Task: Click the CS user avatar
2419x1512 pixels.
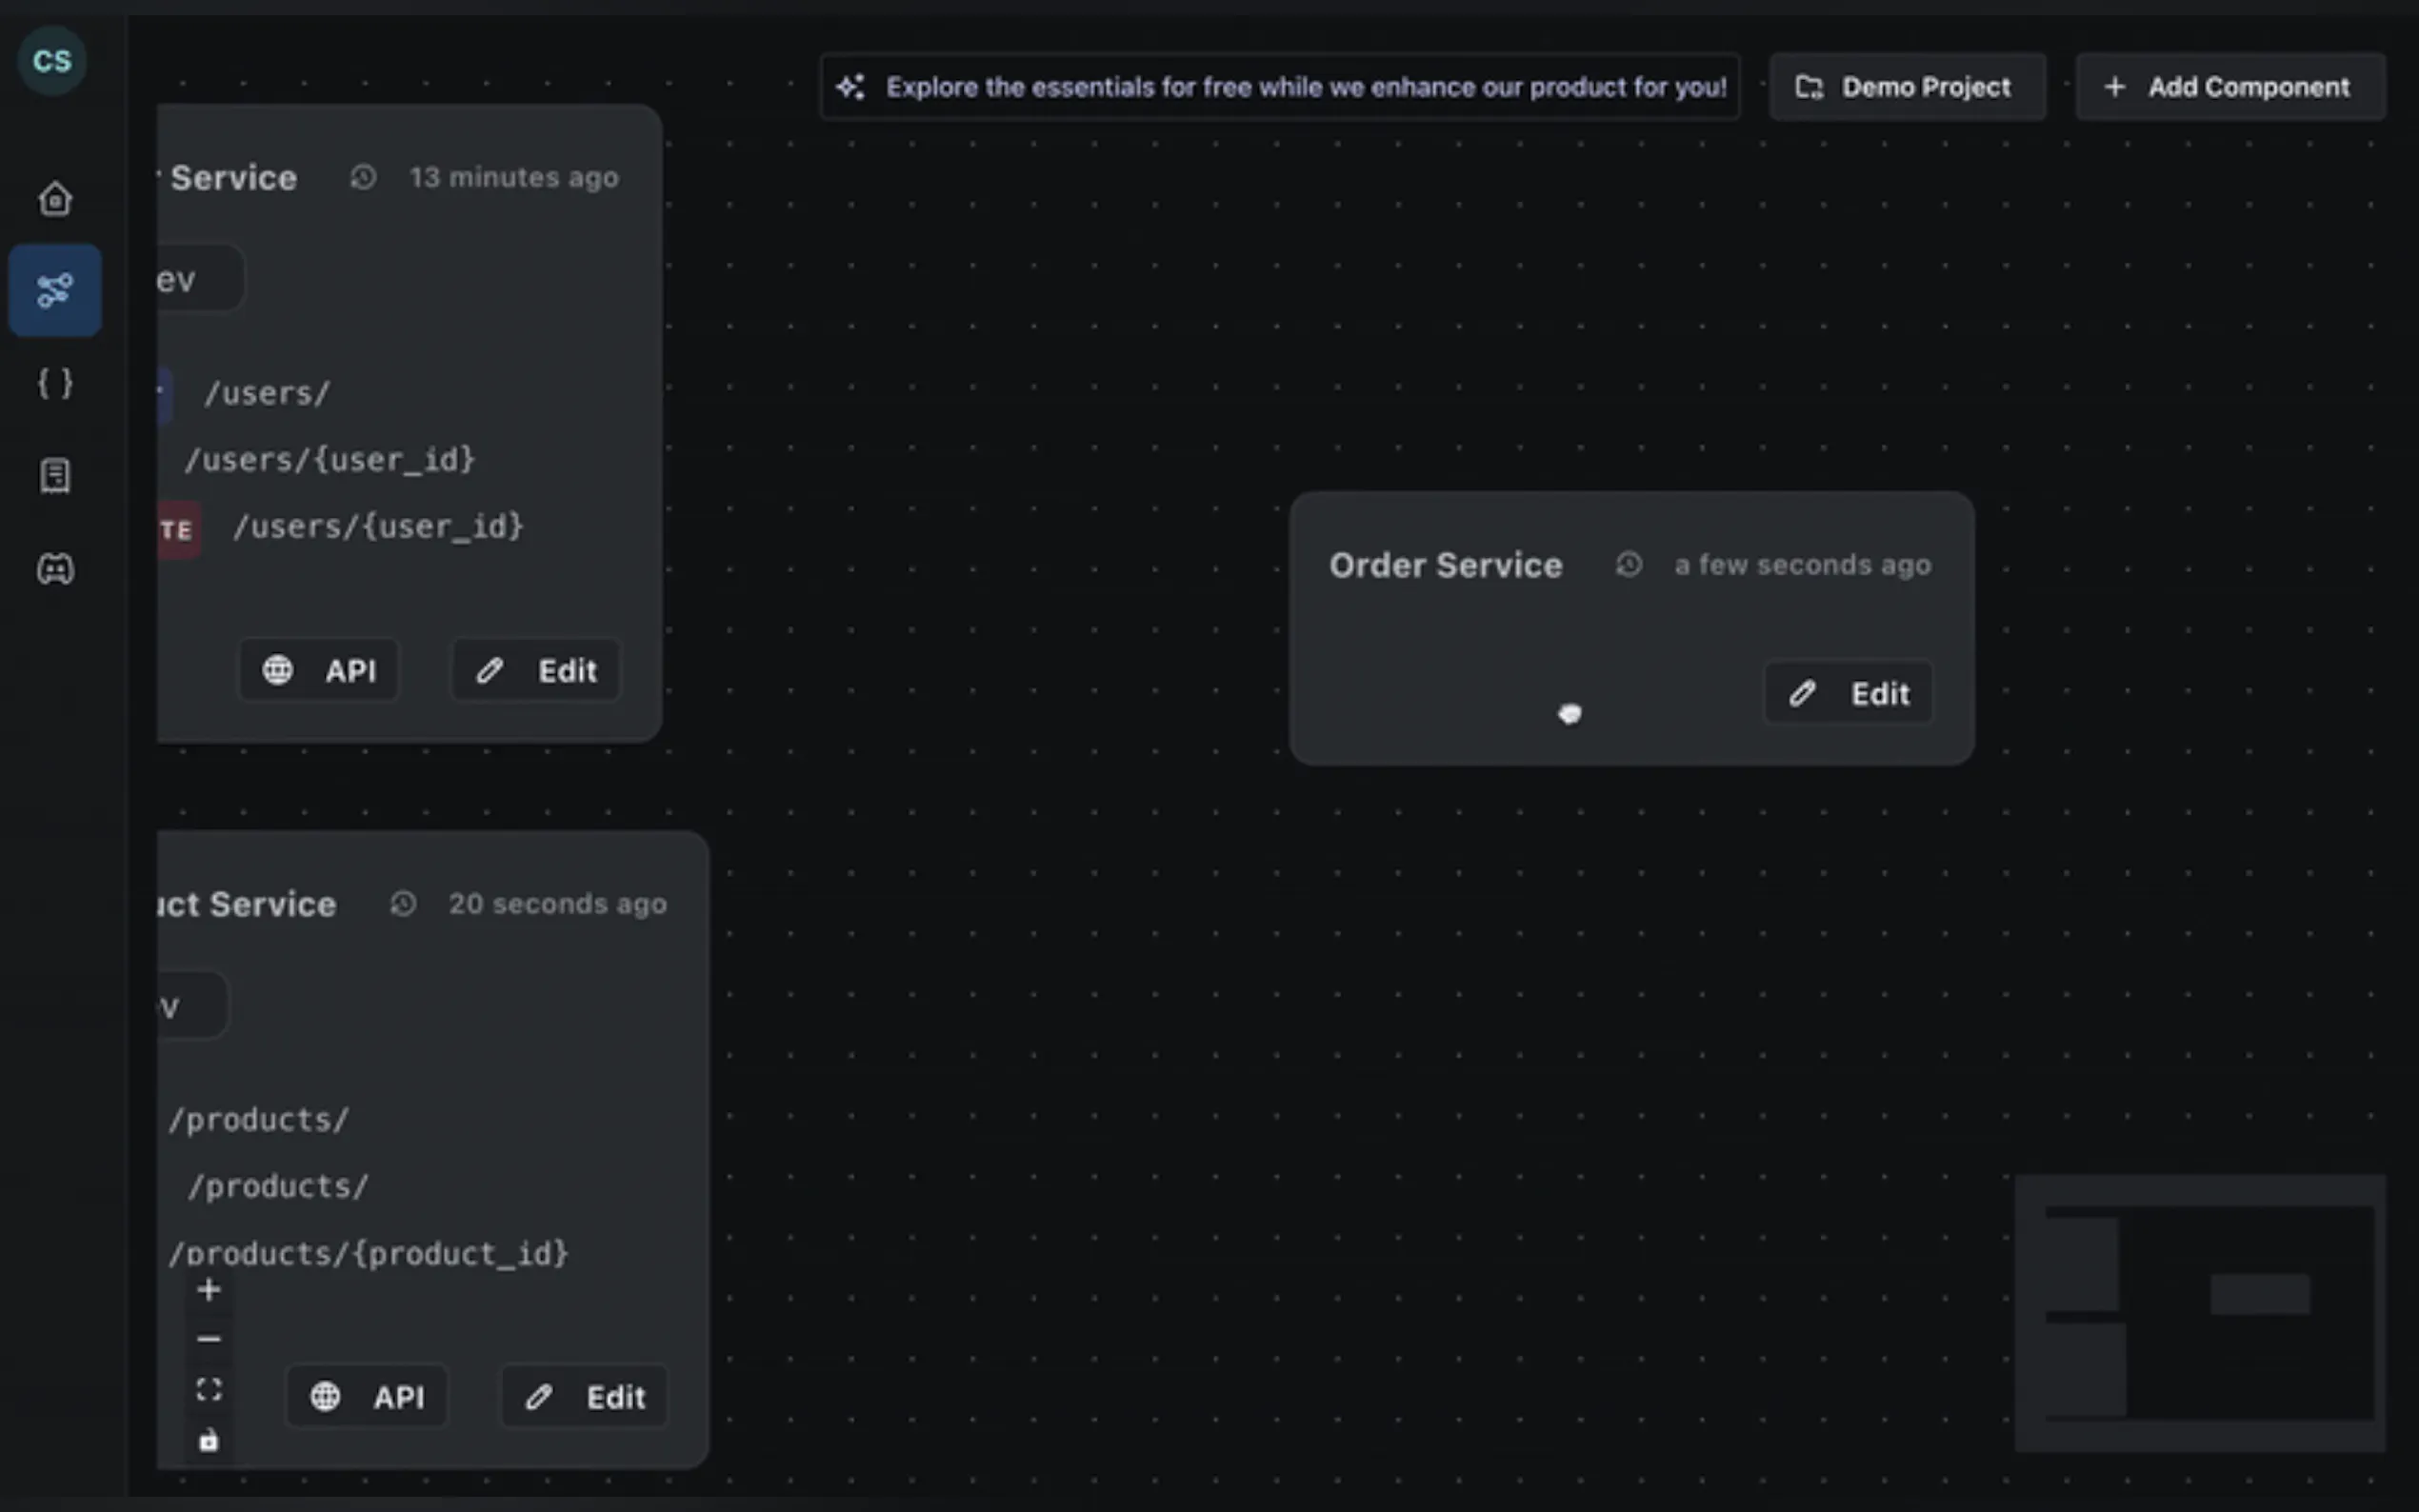Action: tap(52, 61)
